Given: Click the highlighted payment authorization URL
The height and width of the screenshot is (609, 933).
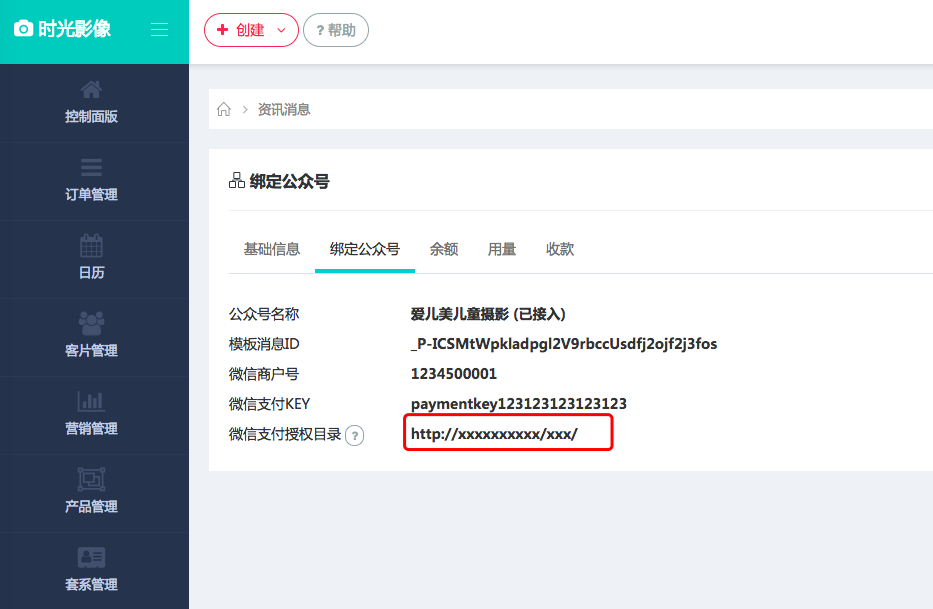Looking at the screenshot, I should pyautogui.click(x=495, y=435).
